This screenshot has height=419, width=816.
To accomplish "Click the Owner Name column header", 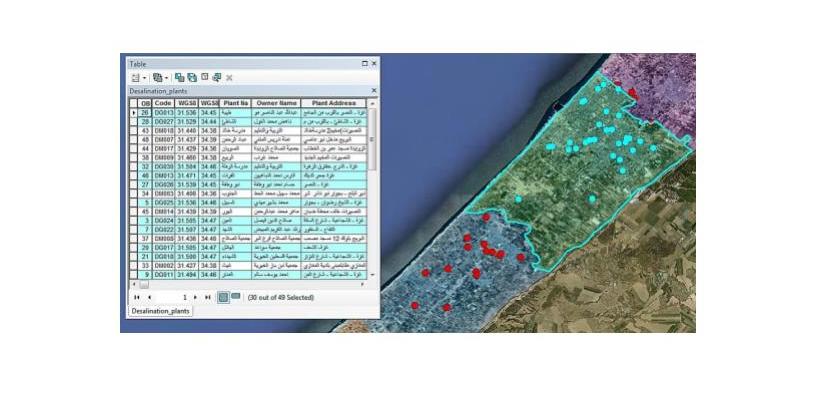I will point(276,102).
